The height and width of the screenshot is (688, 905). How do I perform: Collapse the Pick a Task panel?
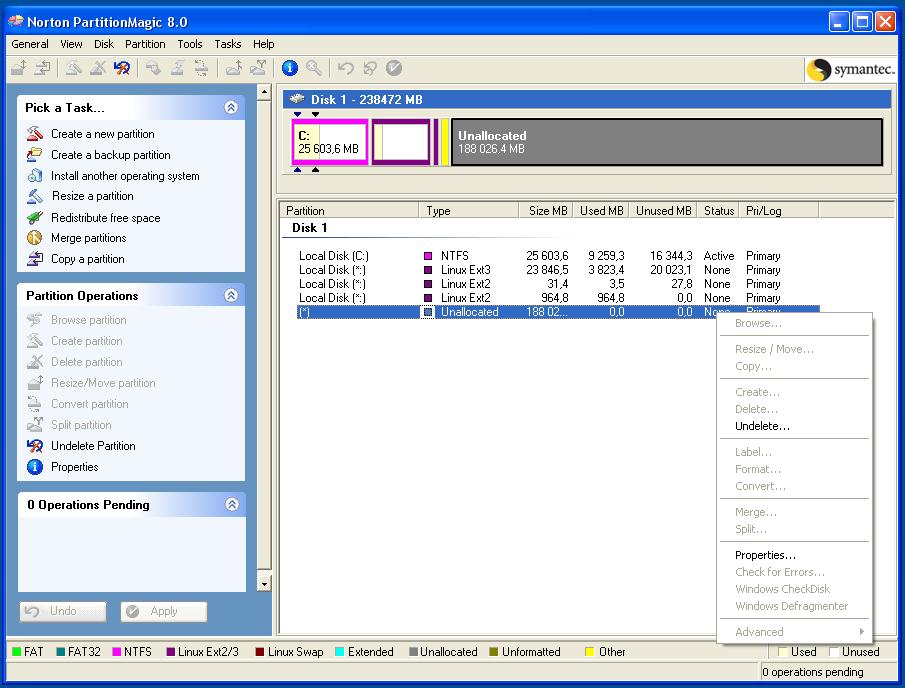pos(231,107)
